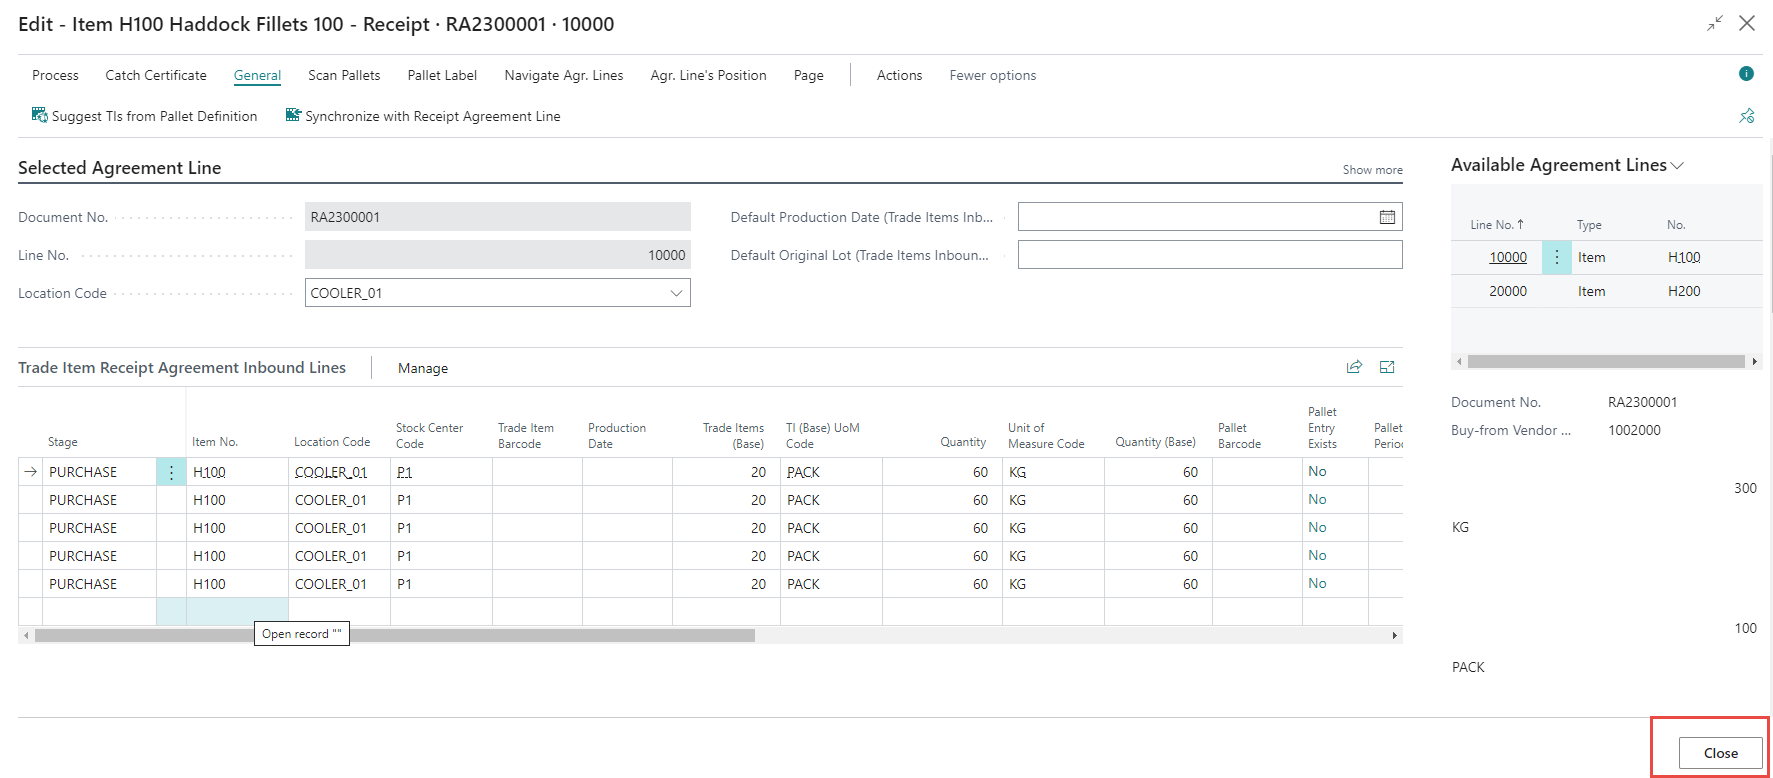1773x778 pixels.
Task: Click the Default Original Lot input field
Action: pyautogui.click(x=1209, y=255)
